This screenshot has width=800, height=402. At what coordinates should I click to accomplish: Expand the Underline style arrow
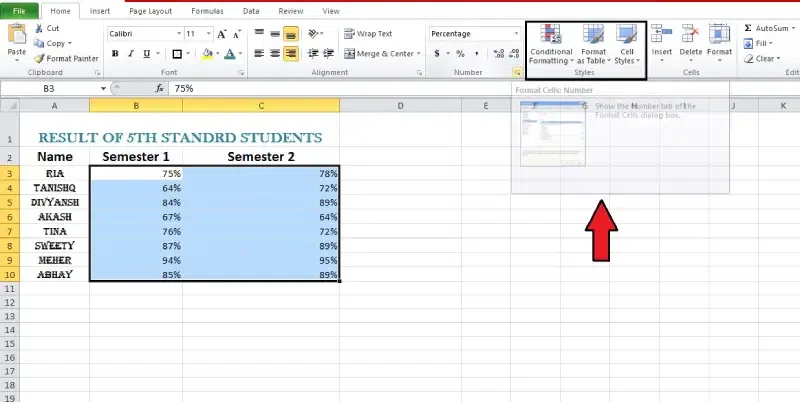click(x=157, y=54)
